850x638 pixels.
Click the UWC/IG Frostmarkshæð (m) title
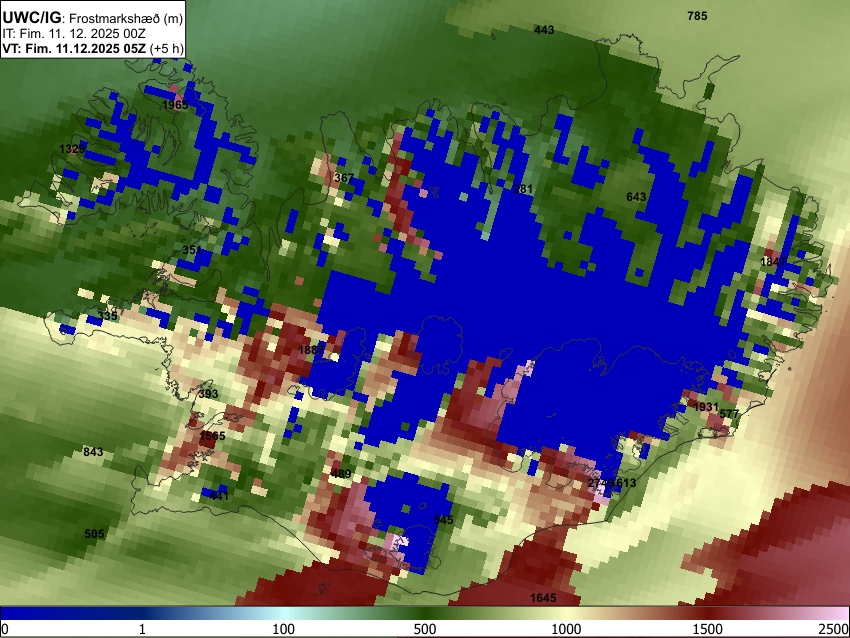pos(93,18)
